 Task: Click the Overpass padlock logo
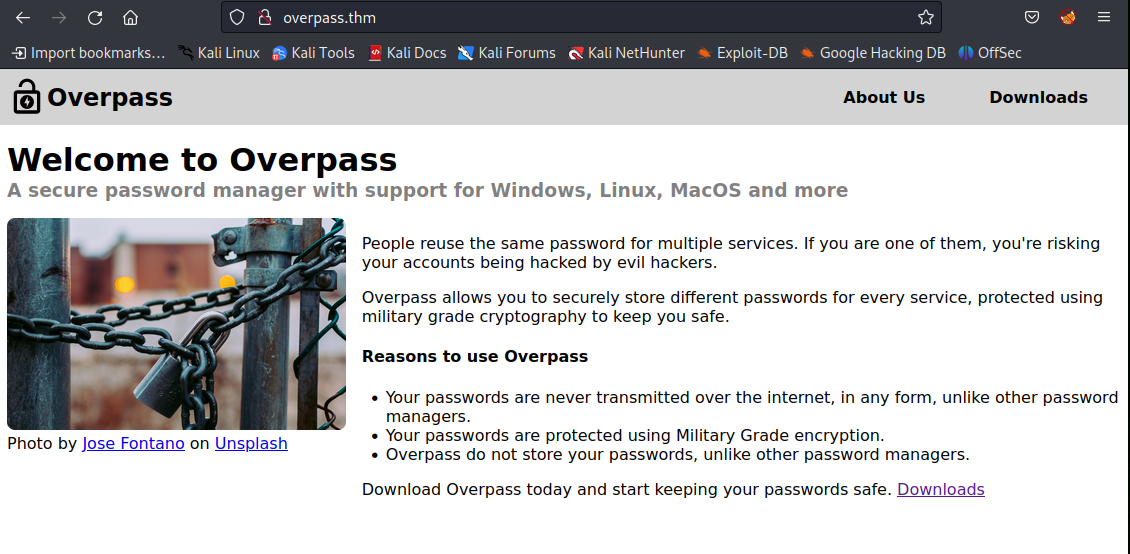[x=27, y=97]
